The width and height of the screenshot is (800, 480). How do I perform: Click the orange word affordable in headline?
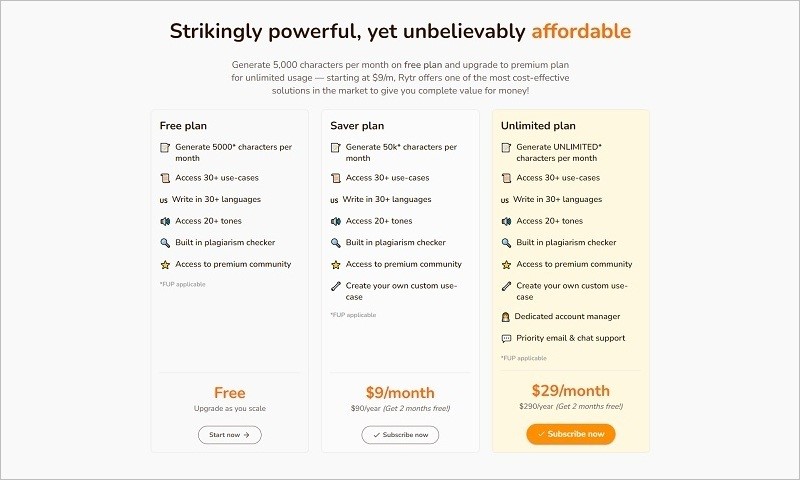click(x=581, y=31)
